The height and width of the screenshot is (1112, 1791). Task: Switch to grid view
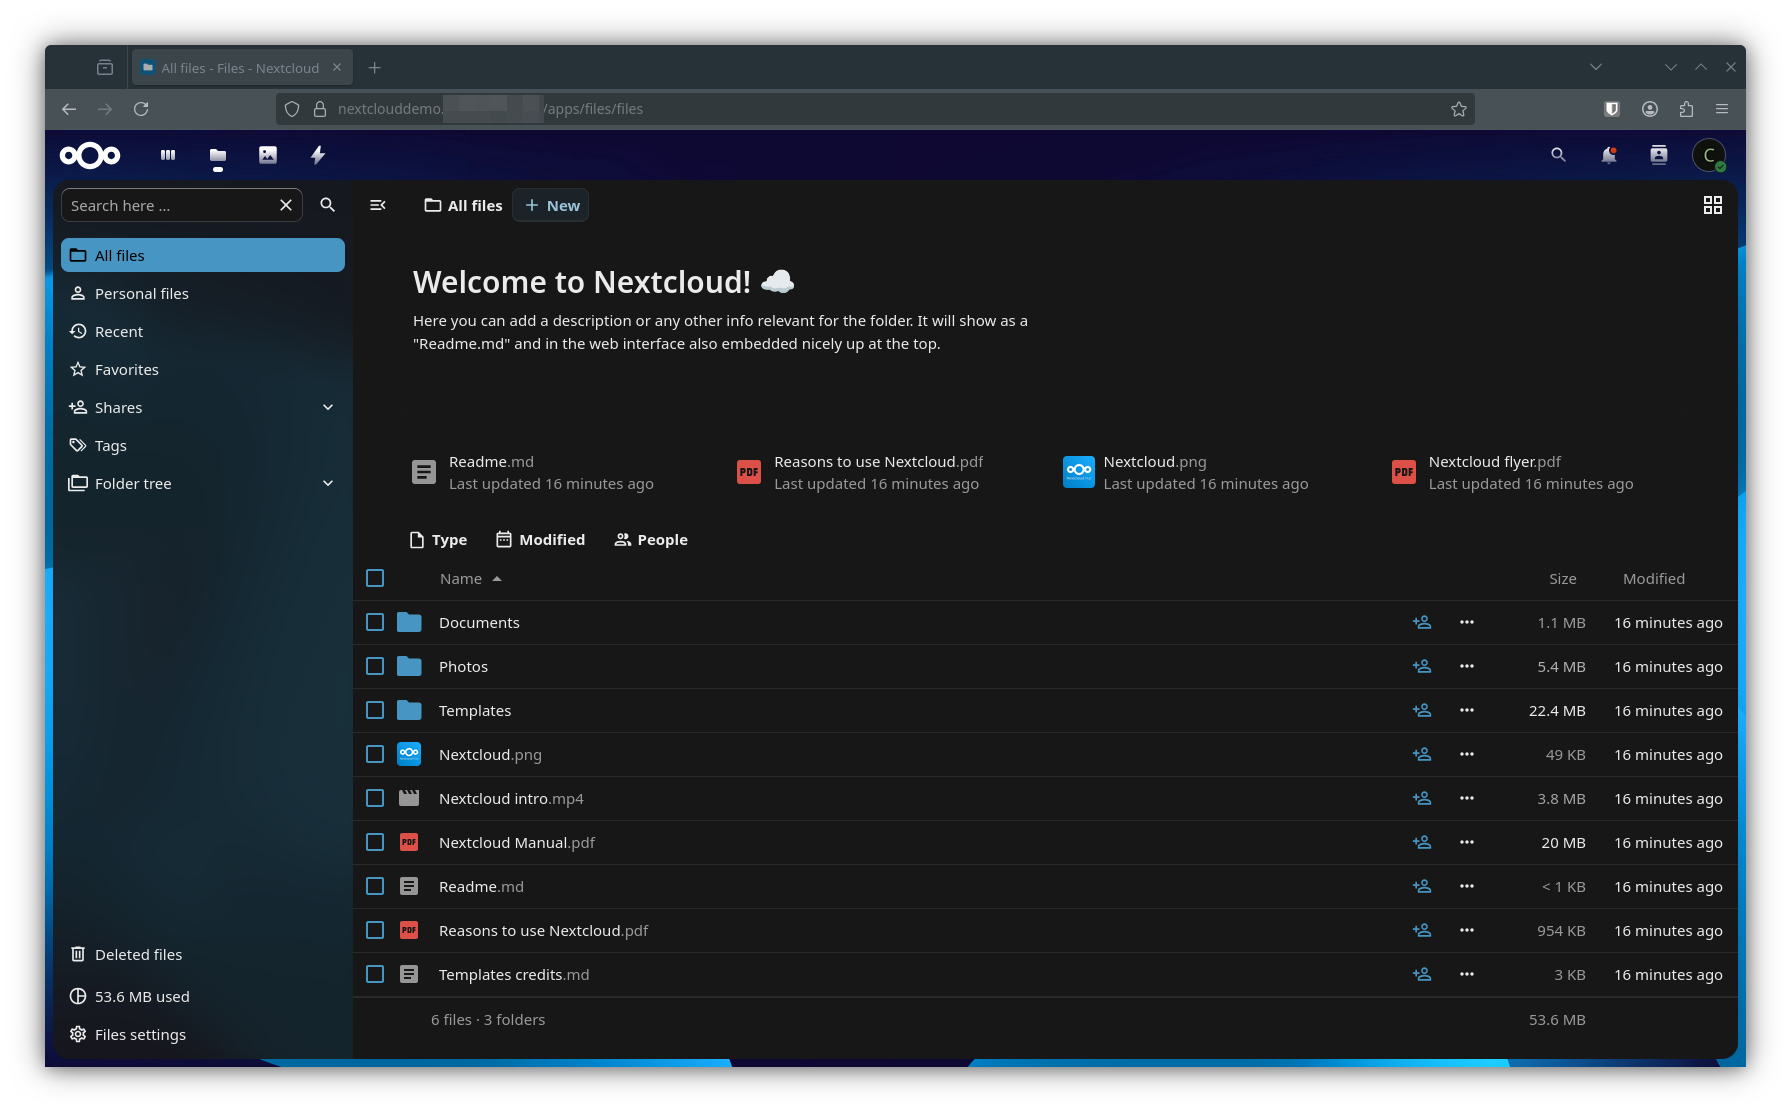point(1712,205)
